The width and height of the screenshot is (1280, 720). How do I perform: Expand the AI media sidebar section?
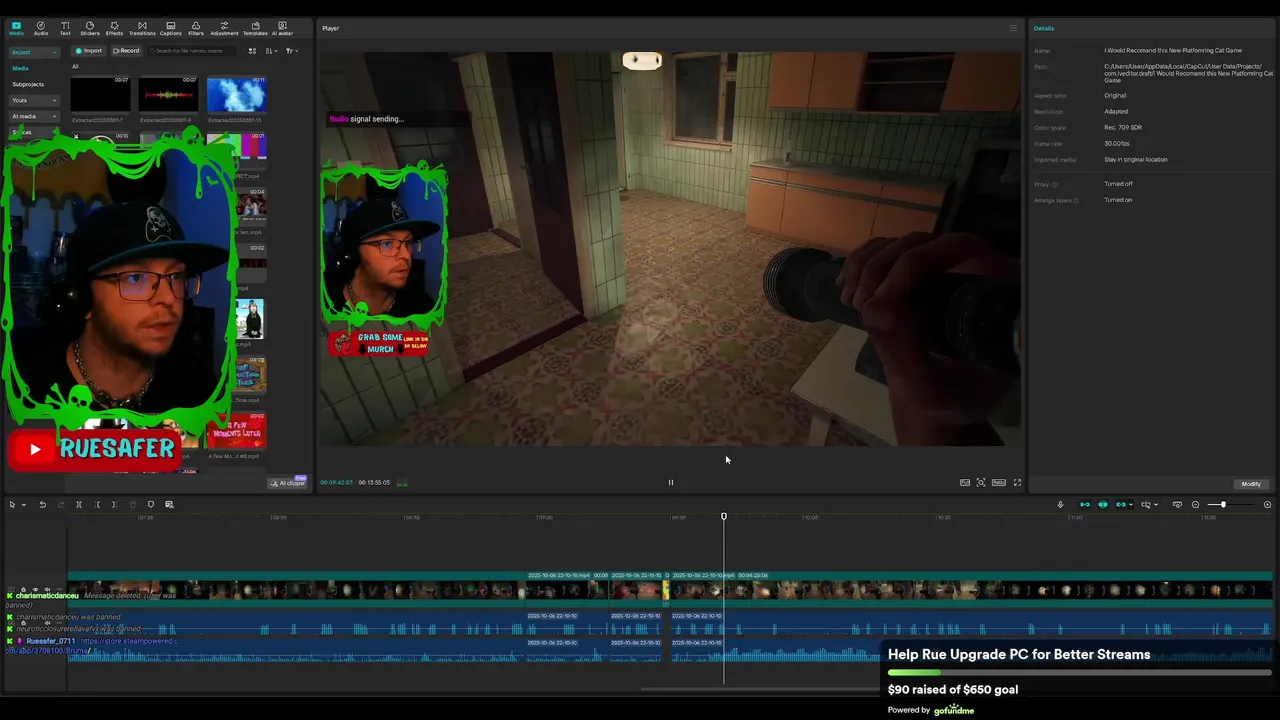[x=34, y=116]
